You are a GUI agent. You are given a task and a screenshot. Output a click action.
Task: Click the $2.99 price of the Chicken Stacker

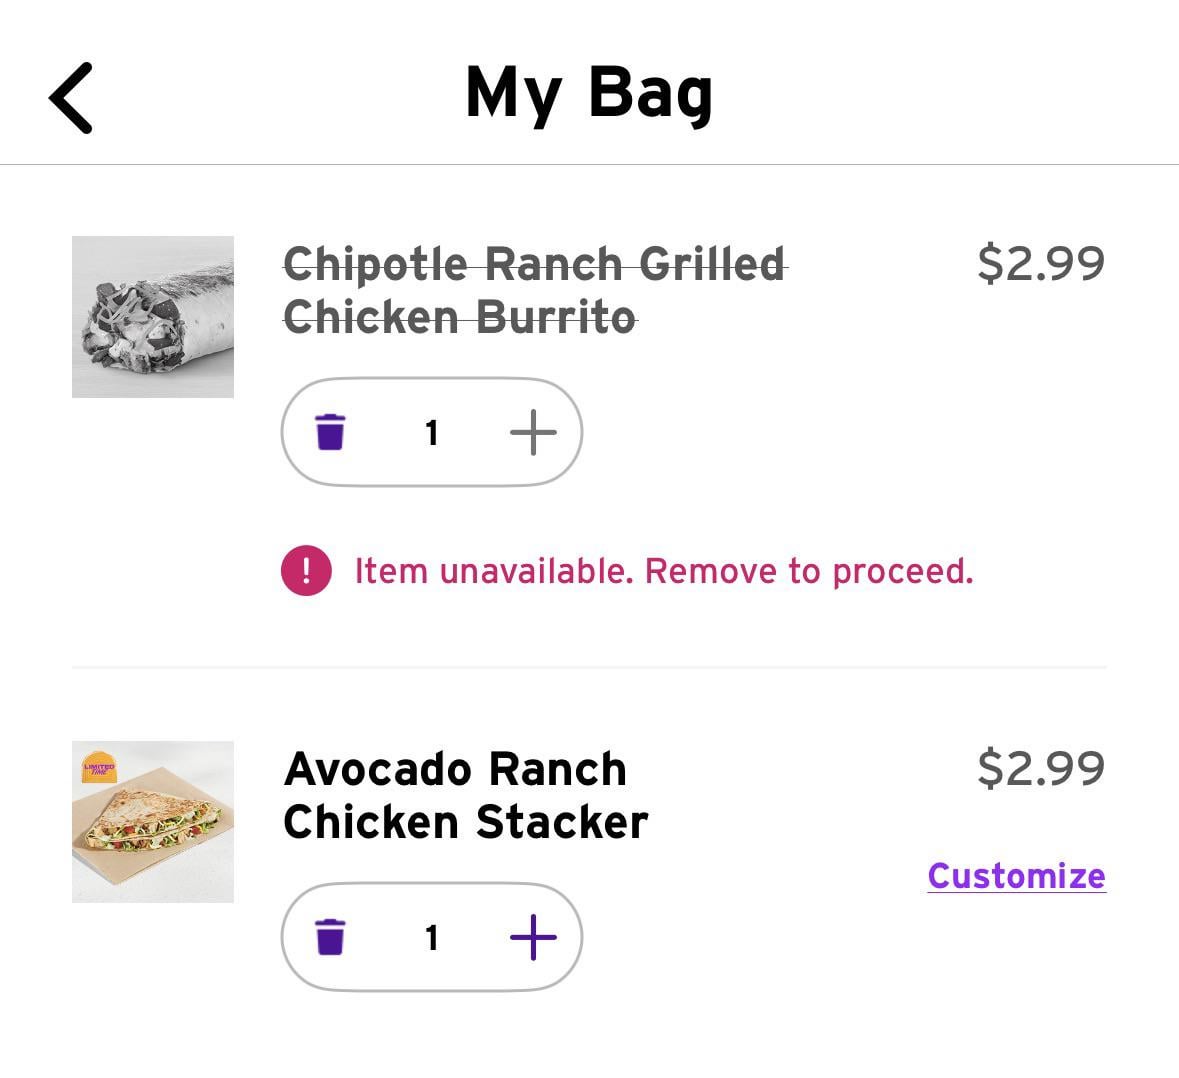point(1041,768)
